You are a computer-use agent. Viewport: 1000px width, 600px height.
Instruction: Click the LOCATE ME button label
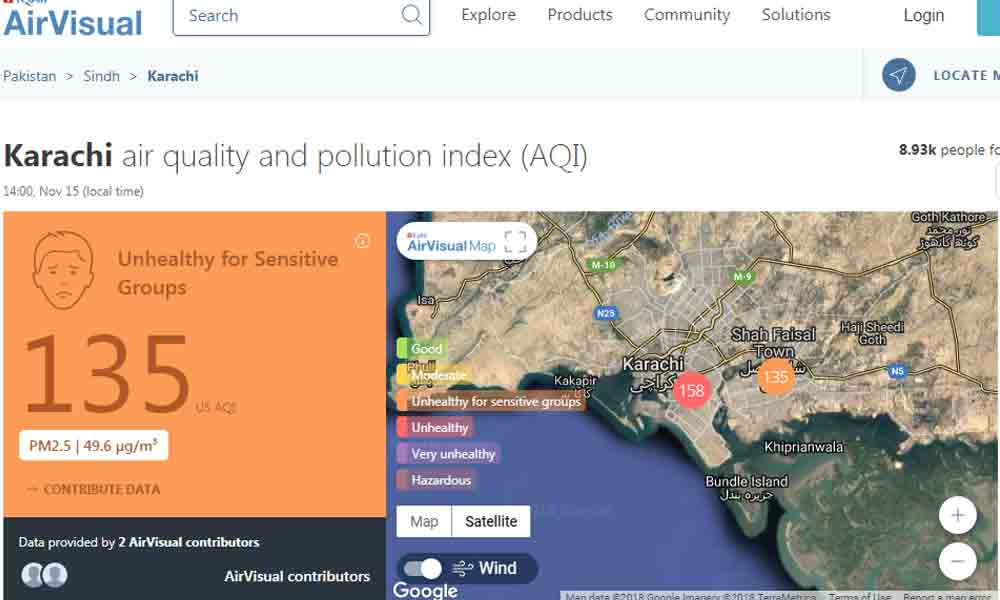click(966, 75)
